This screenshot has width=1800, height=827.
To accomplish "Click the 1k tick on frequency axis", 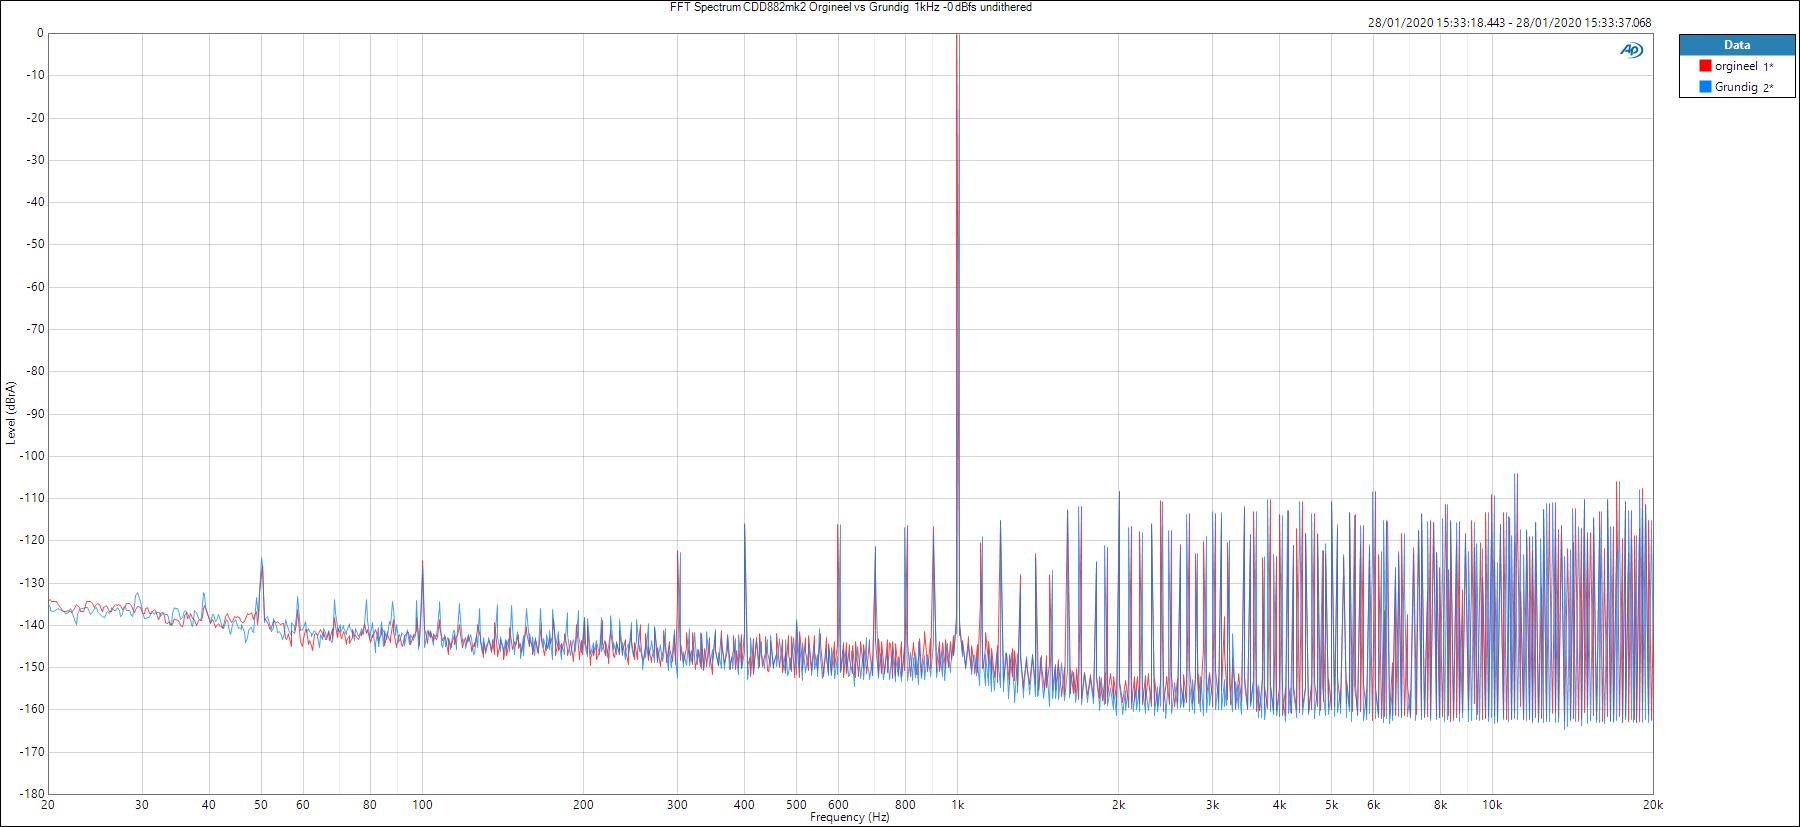I will tap(957, 804).
